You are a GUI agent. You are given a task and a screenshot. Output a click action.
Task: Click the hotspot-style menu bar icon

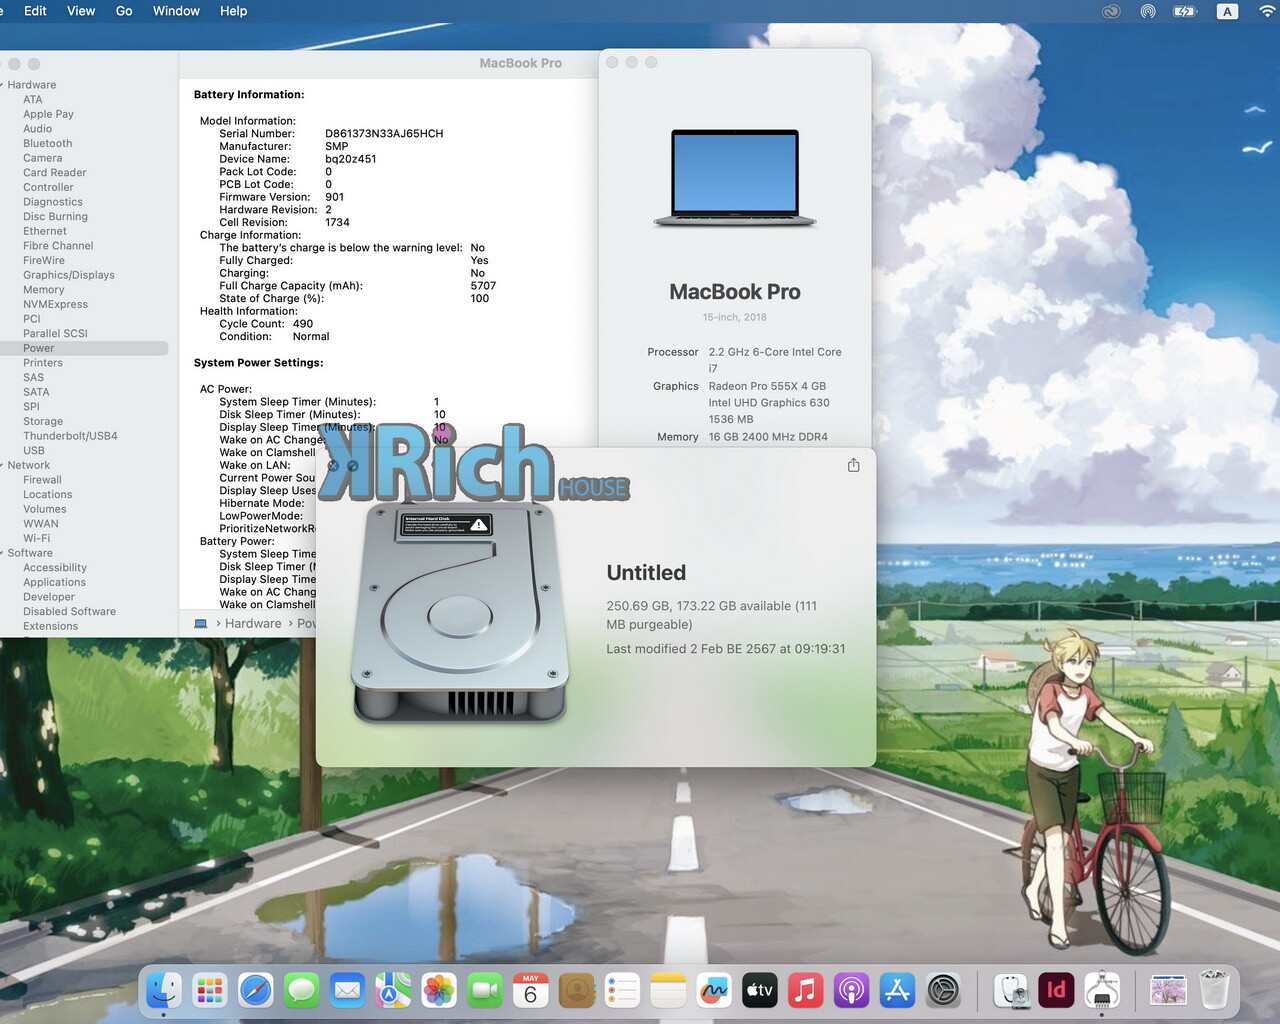[x=1148, y=12]
